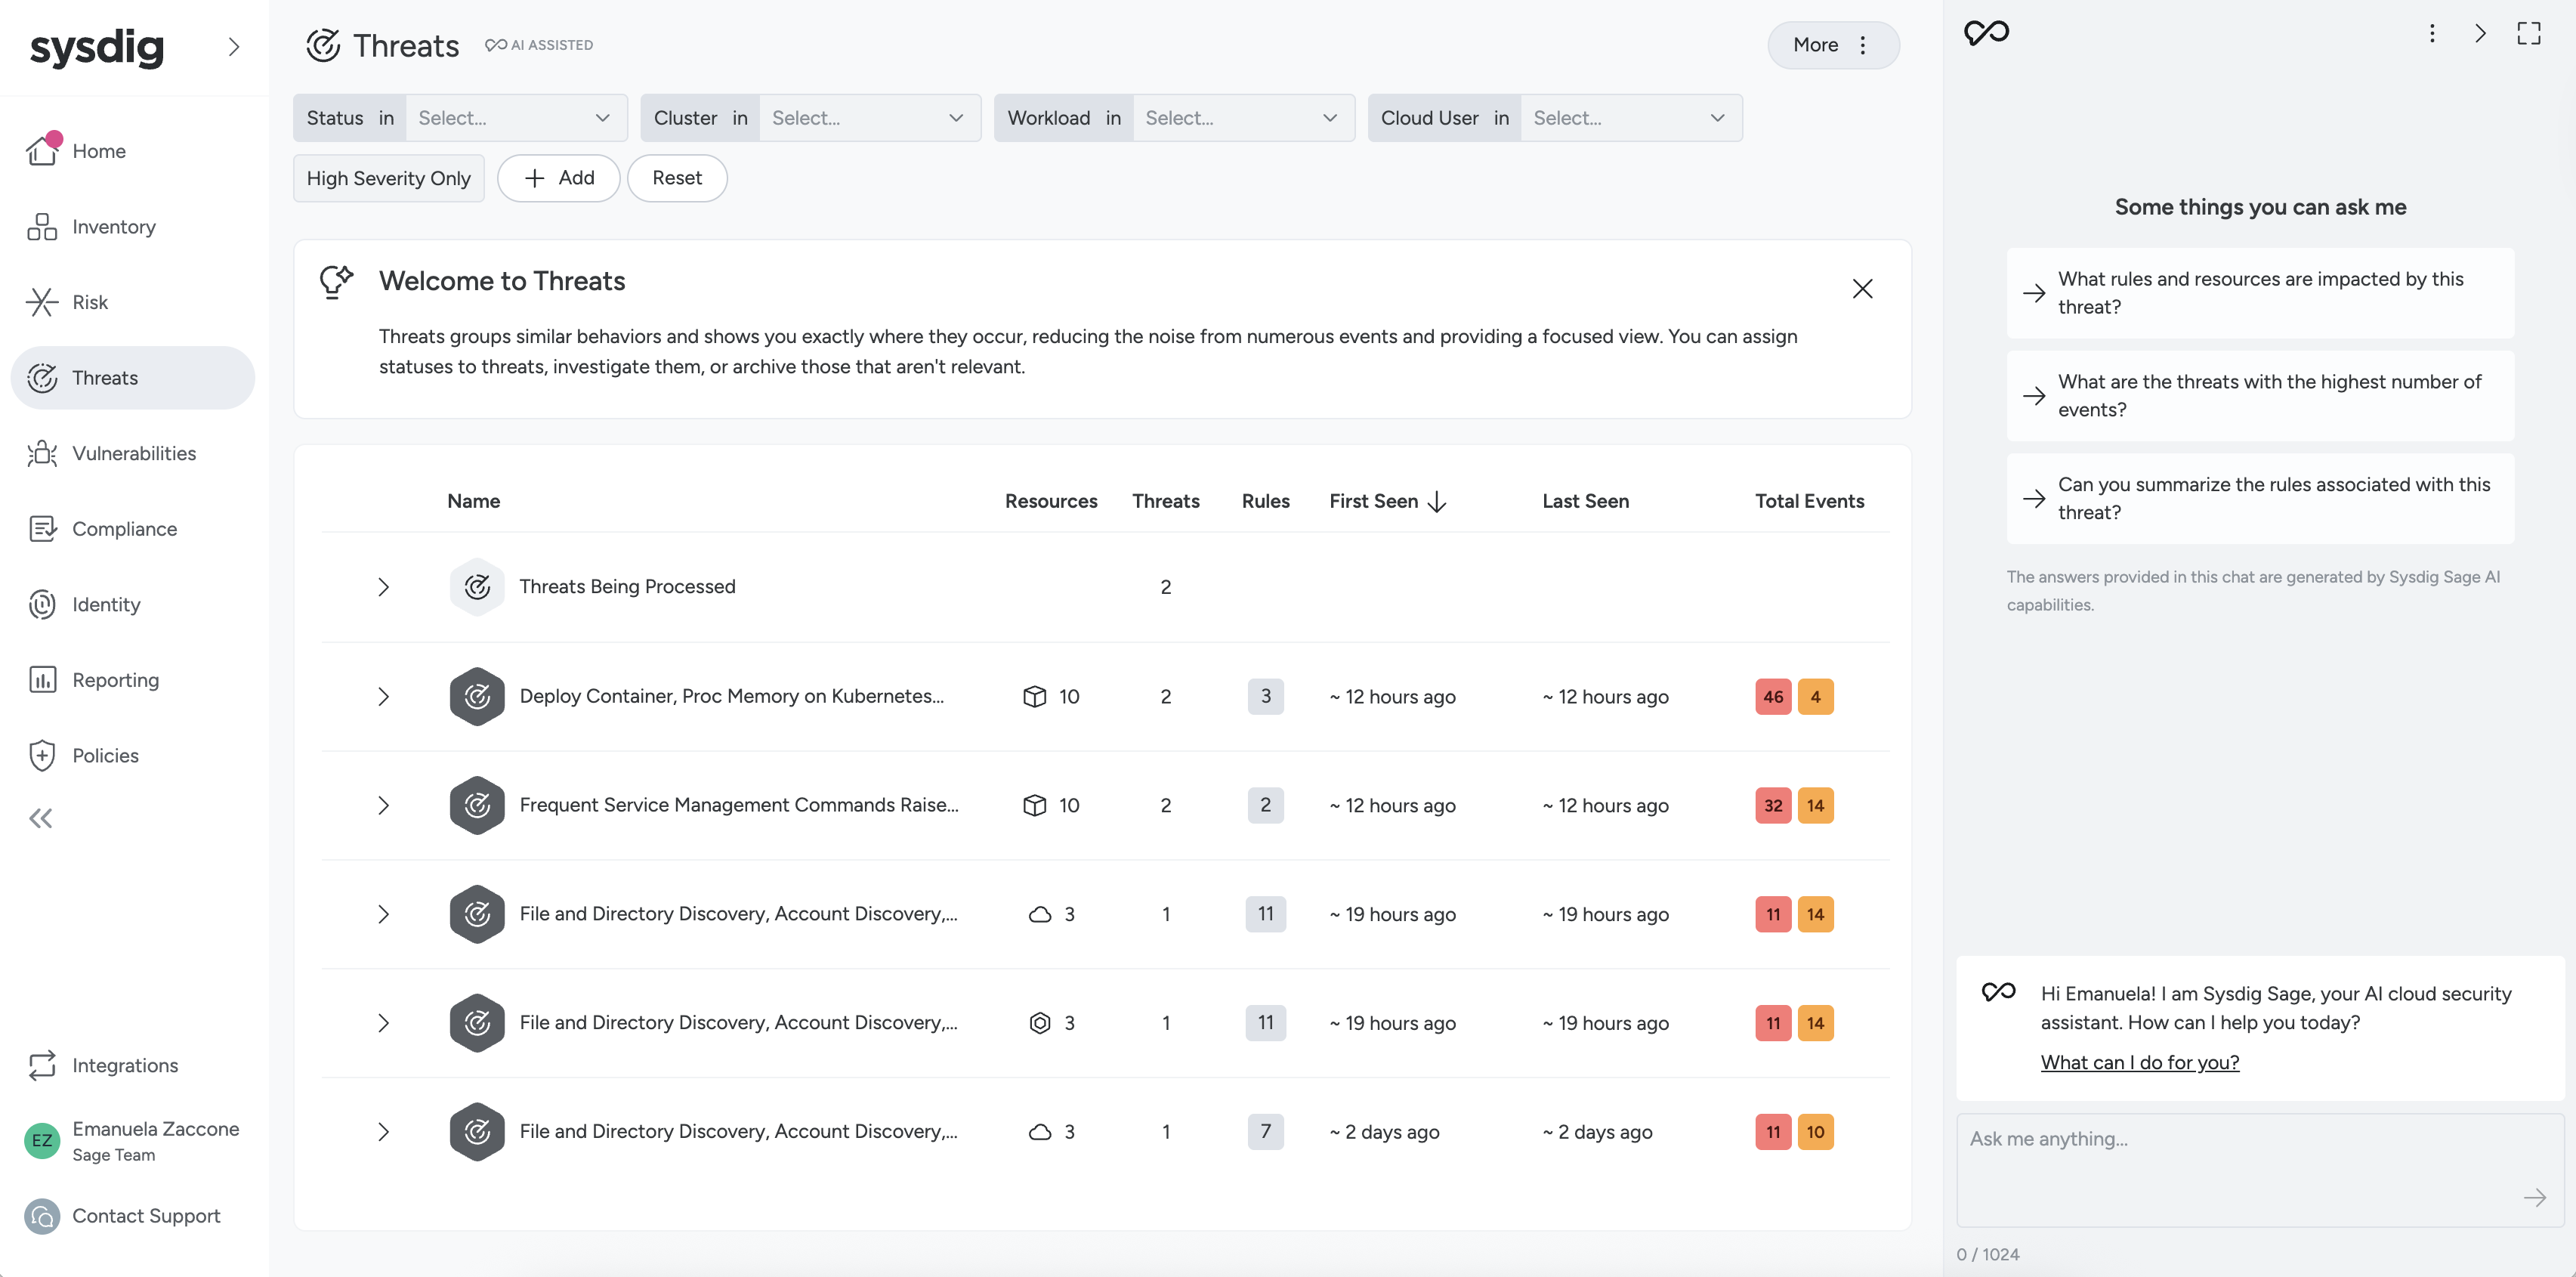Collapse sidebar with double chevron icon
Screen dimensions: 2576x1277
[41, 819]
